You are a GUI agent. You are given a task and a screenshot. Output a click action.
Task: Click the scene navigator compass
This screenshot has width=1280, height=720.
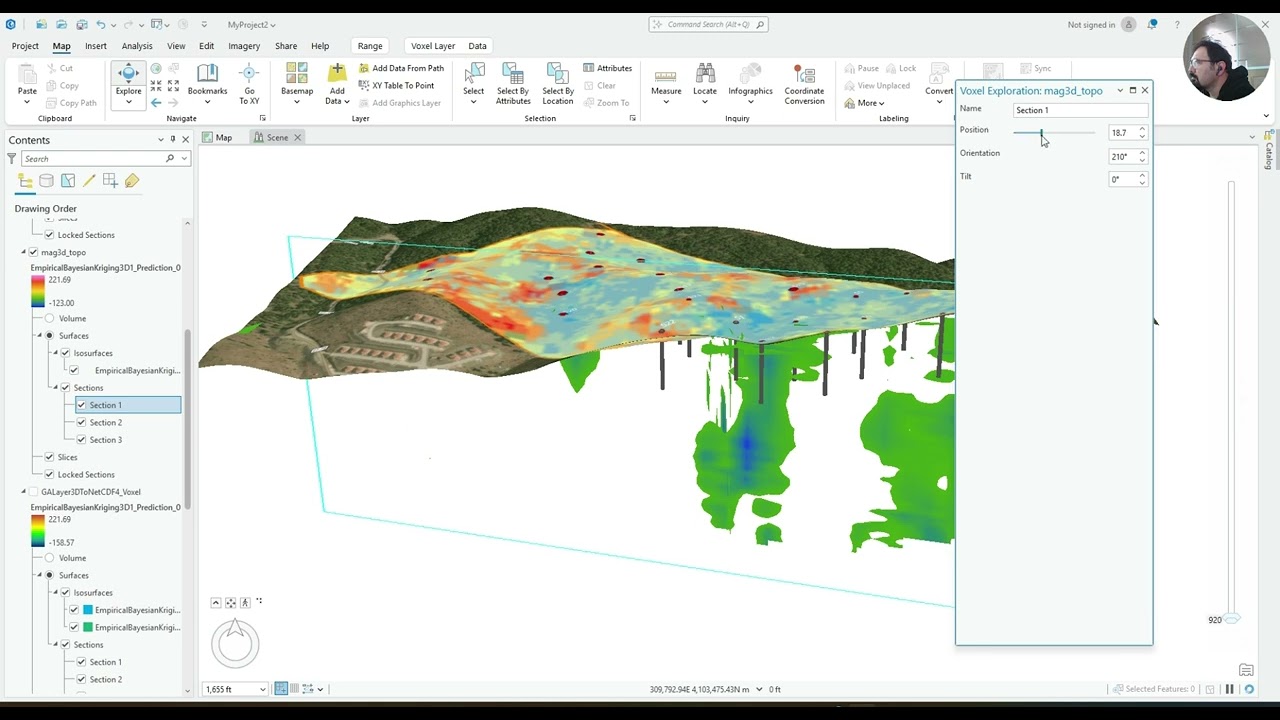pos(235,643)
